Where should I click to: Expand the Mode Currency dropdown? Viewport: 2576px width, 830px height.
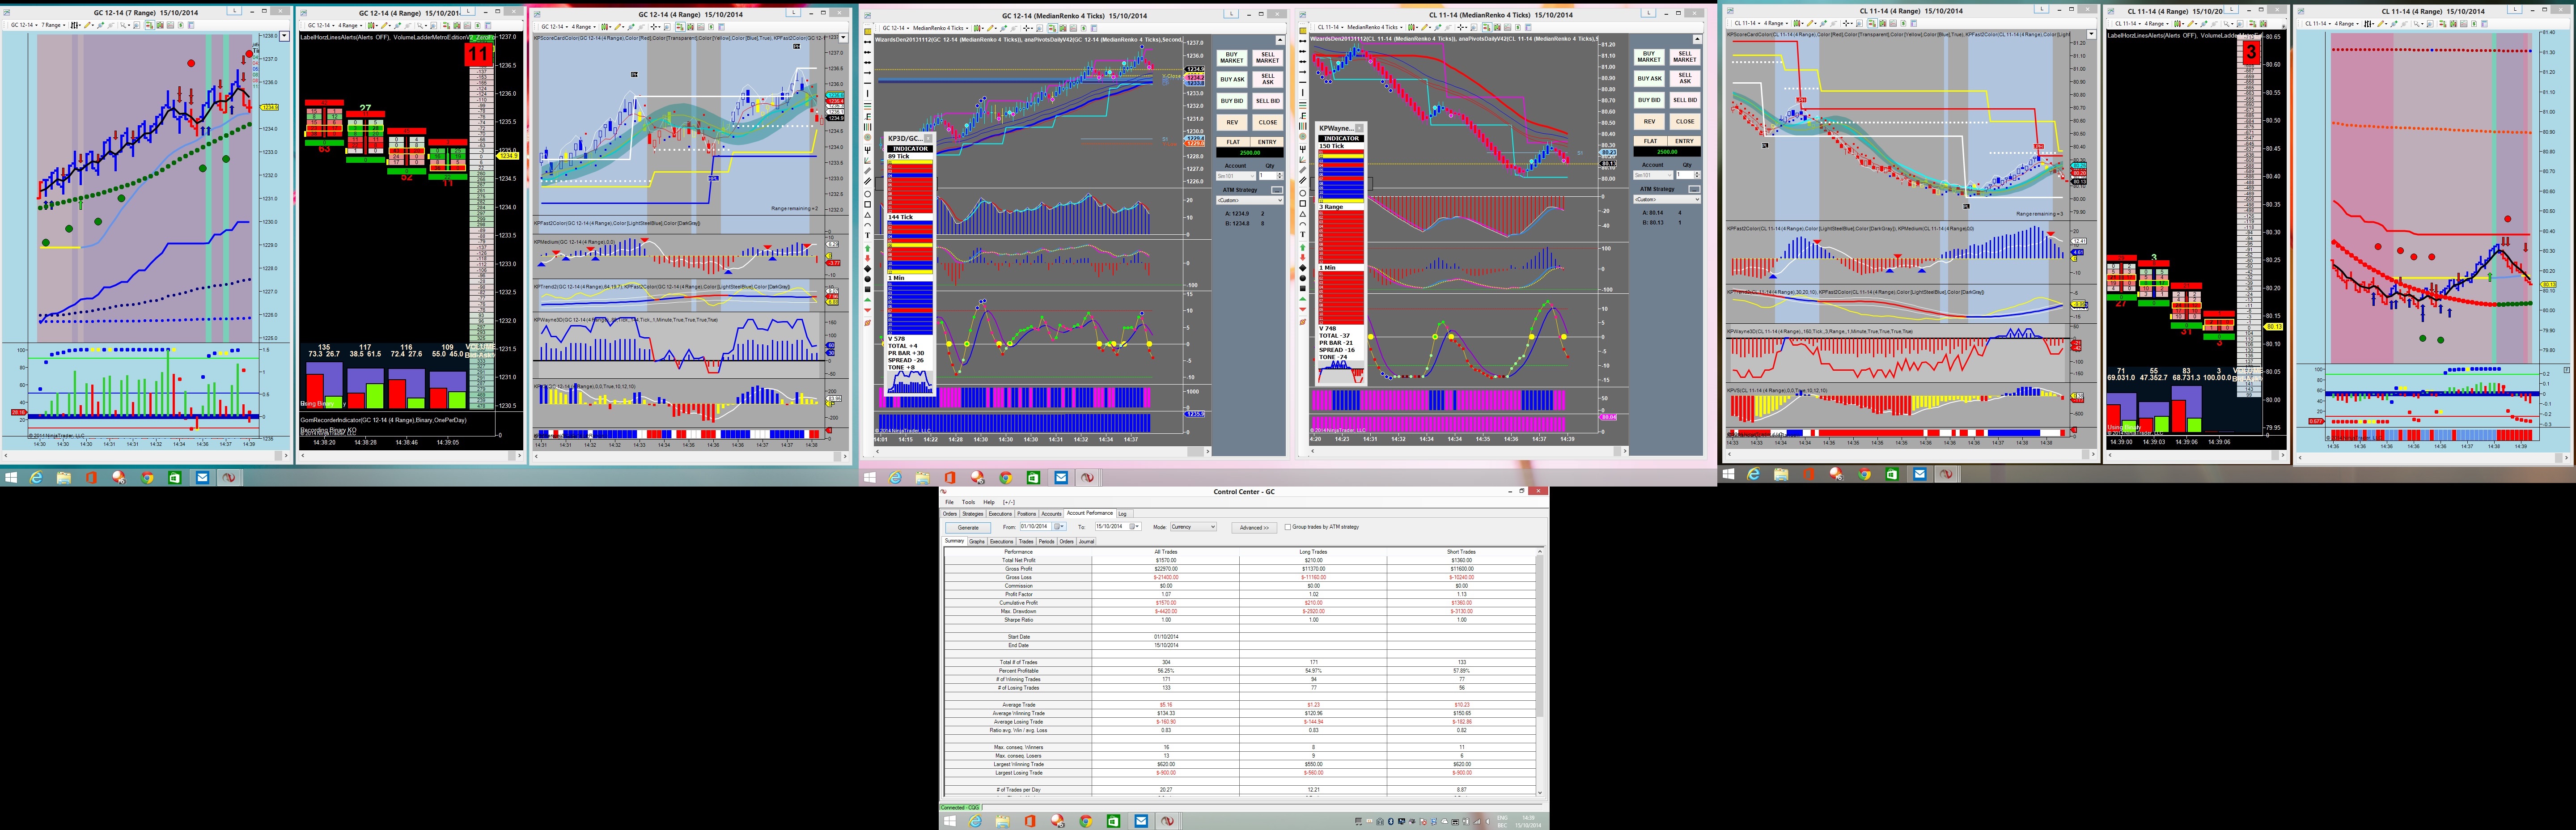point(1193,527)
